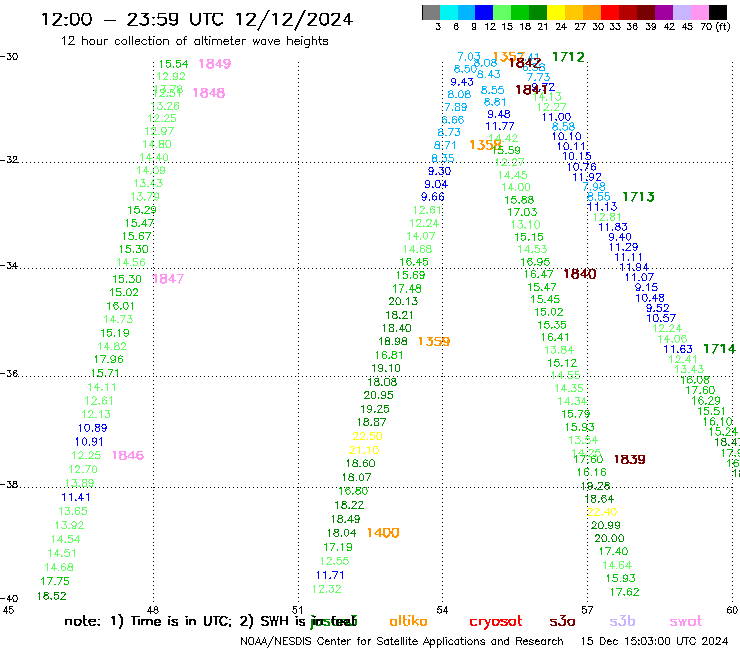Viewport: 740px width, 650px height.
Task: Click the wave height value '20.13'
Action: click(x=403, y=301)
